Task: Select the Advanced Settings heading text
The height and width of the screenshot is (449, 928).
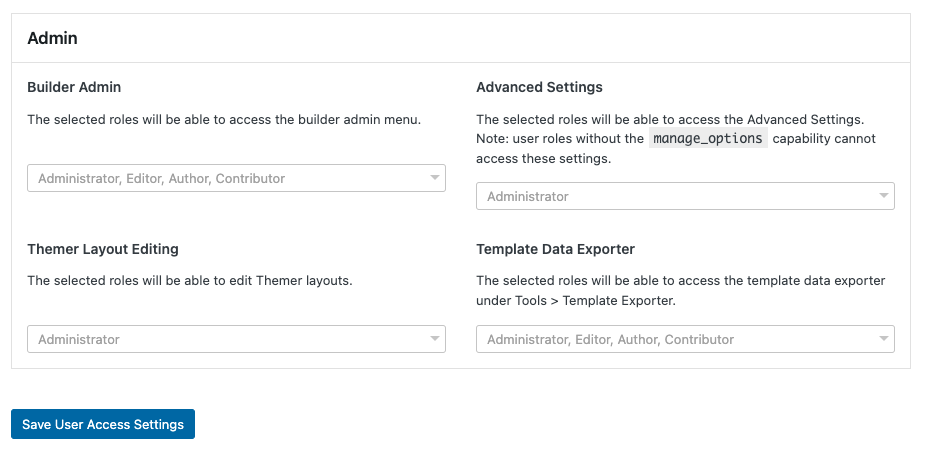Action: [x=539, y=87]
